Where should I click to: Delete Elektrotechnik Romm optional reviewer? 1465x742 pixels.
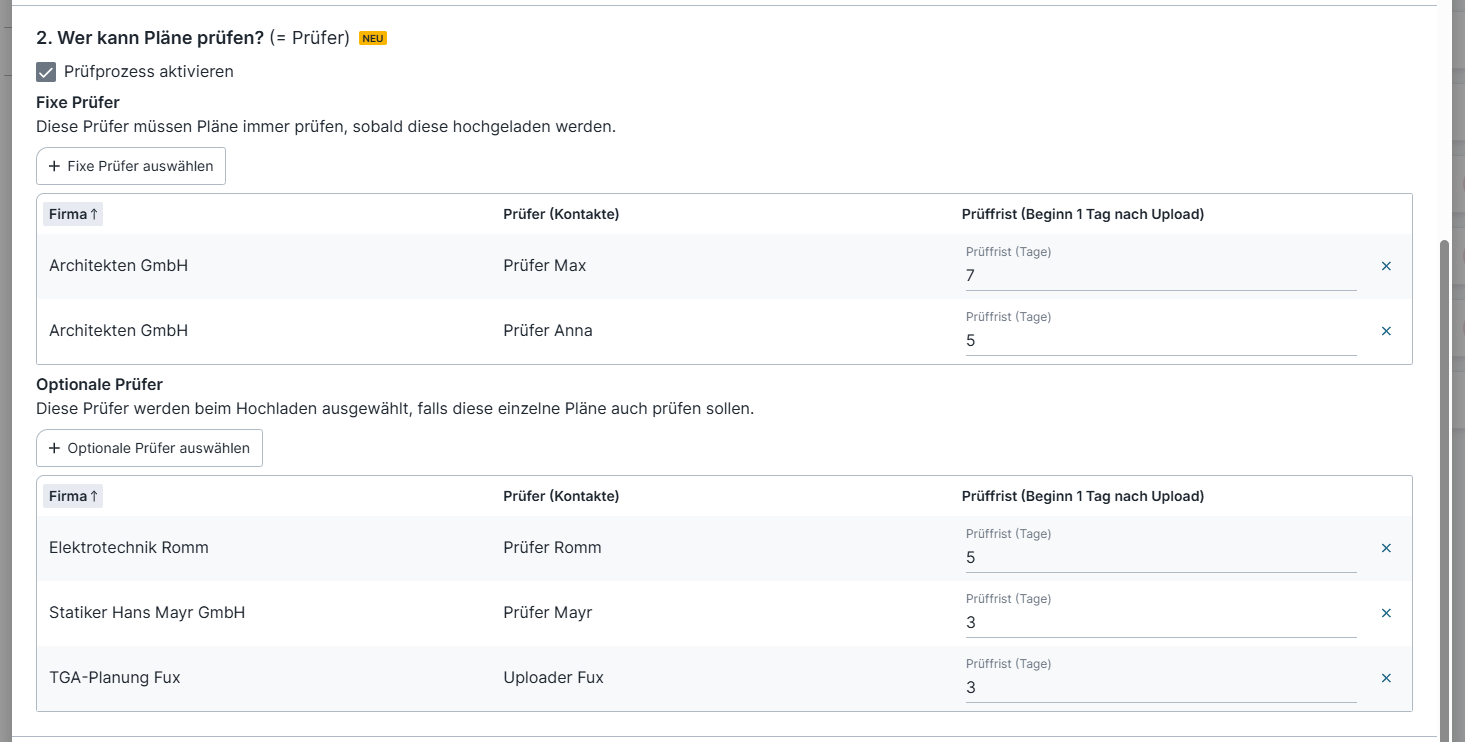click(1386, 548)
